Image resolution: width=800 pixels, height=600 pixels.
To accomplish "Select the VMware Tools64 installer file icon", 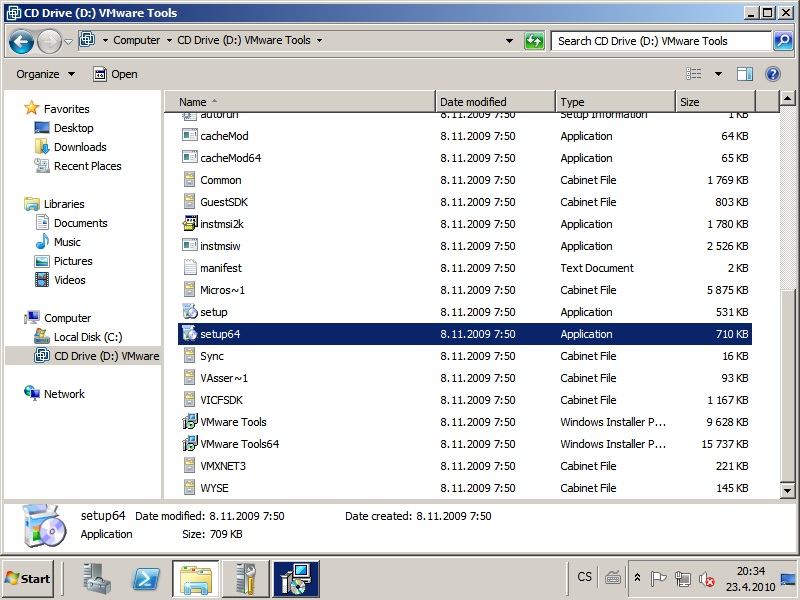I will coord(190,444).
